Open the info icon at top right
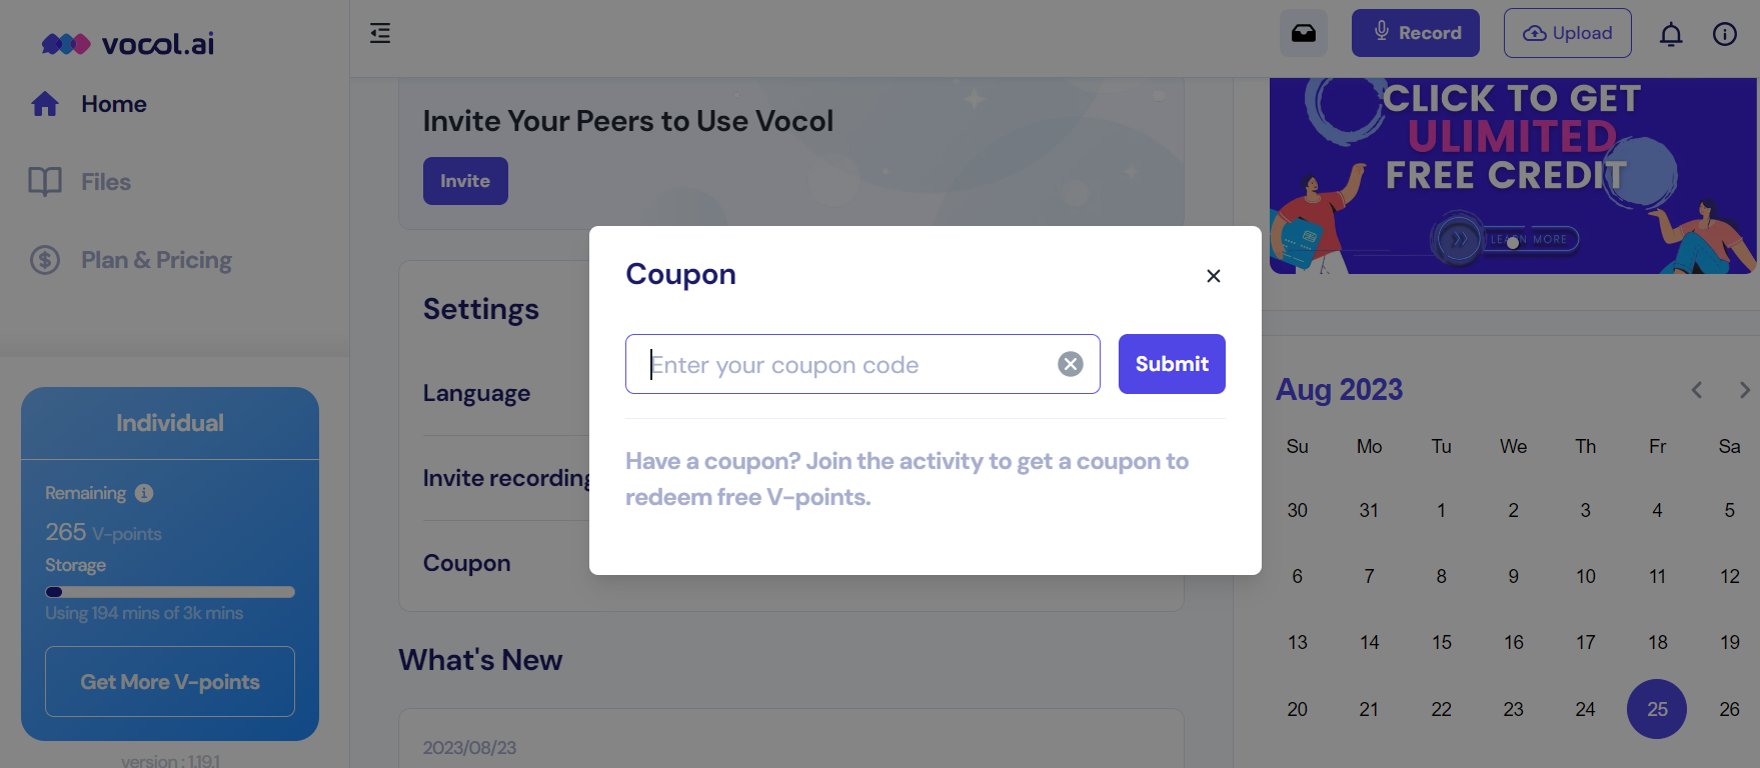 (1724, 33)
